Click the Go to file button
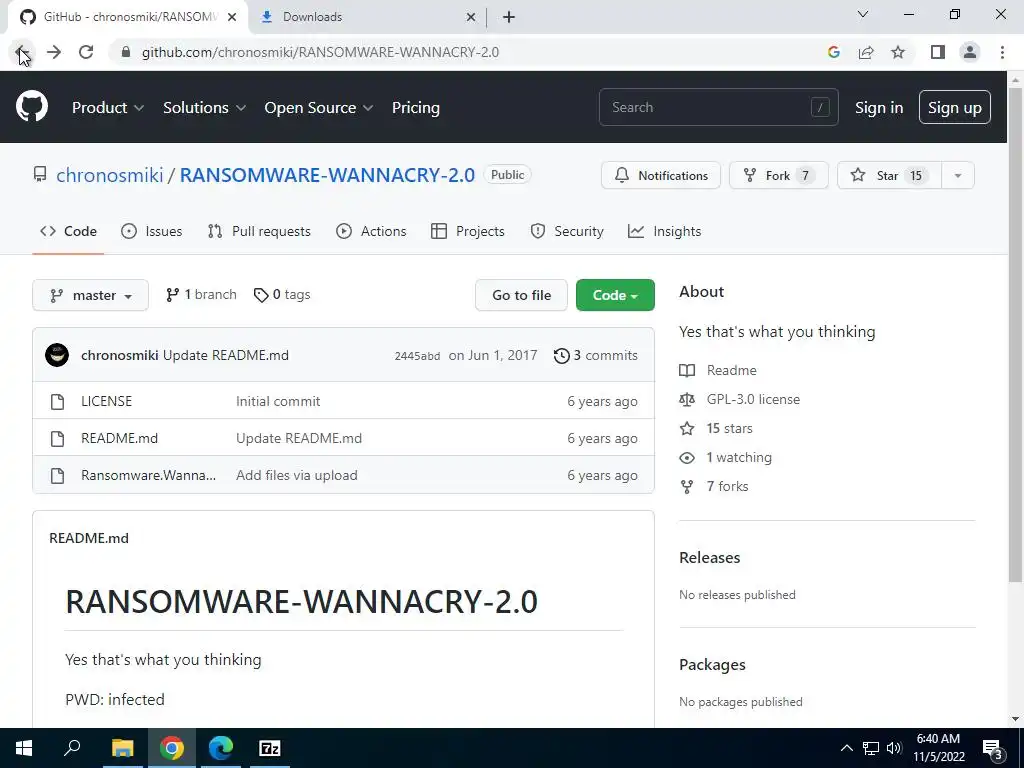This screenshot has height=768, width=1024. tap(521, 295)
